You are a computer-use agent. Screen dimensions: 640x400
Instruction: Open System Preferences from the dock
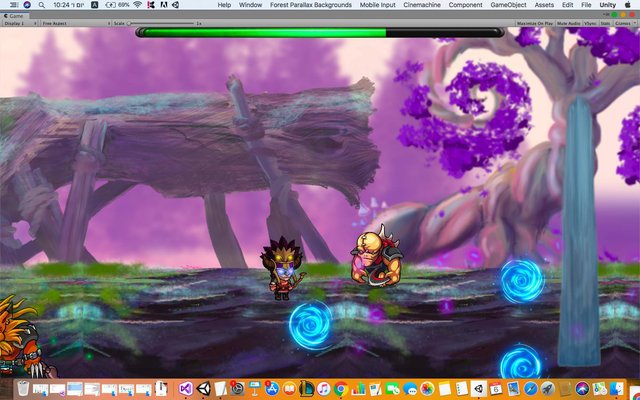[237, 388]
